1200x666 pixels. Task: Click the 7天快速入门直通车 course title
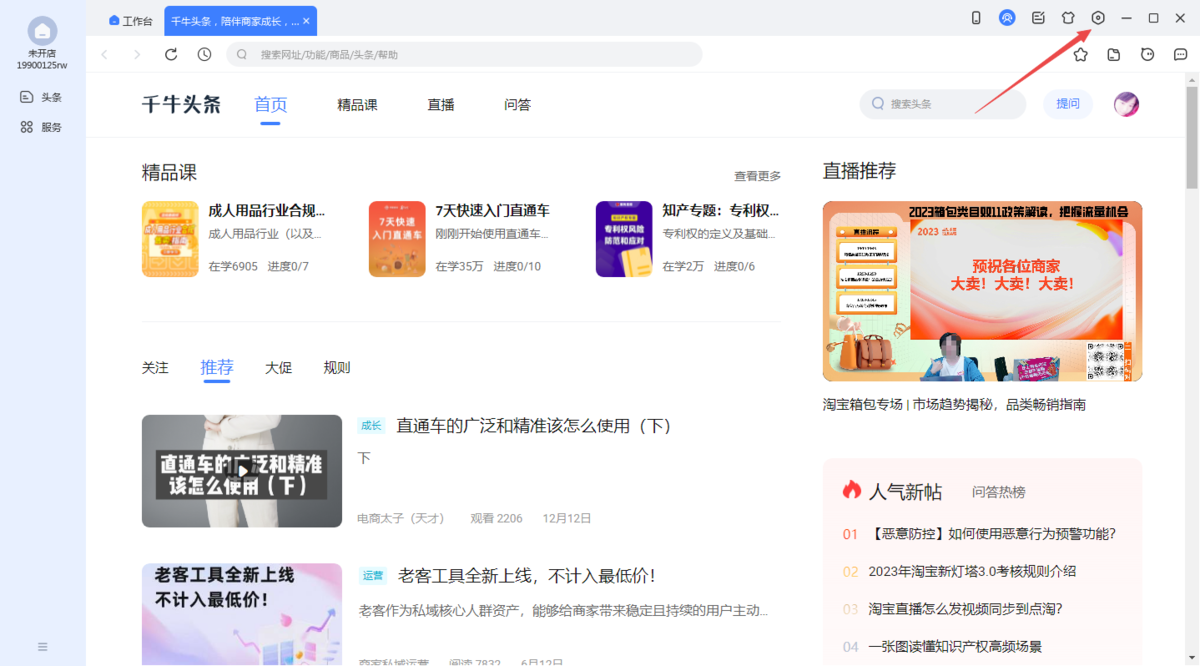[x=492, y=211]
